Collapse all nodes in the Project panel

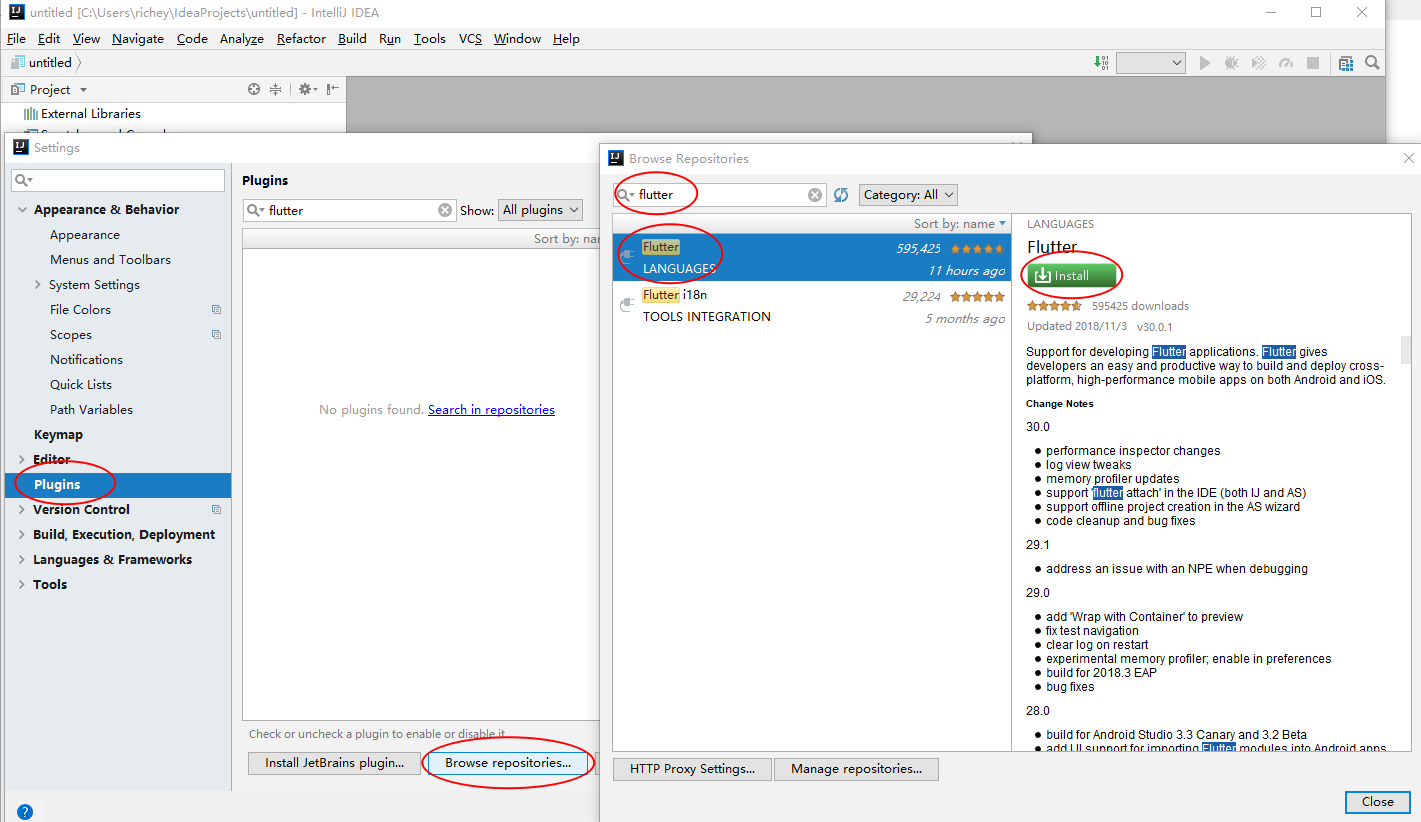tap(276, 89)
